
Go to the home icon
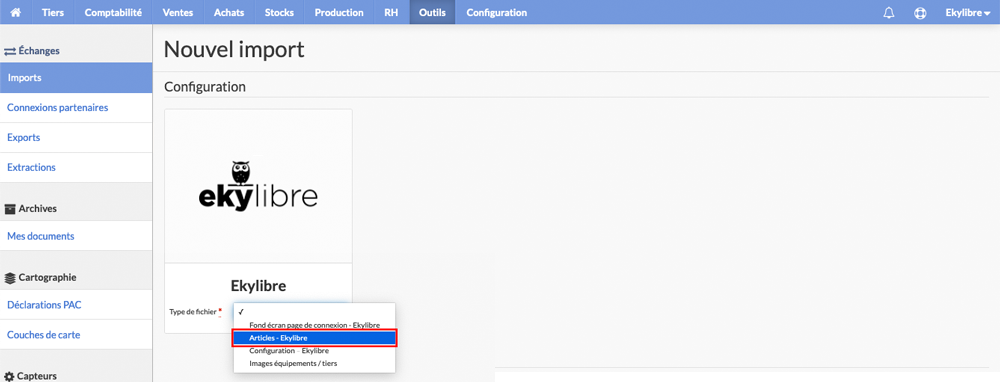point(16,12)
